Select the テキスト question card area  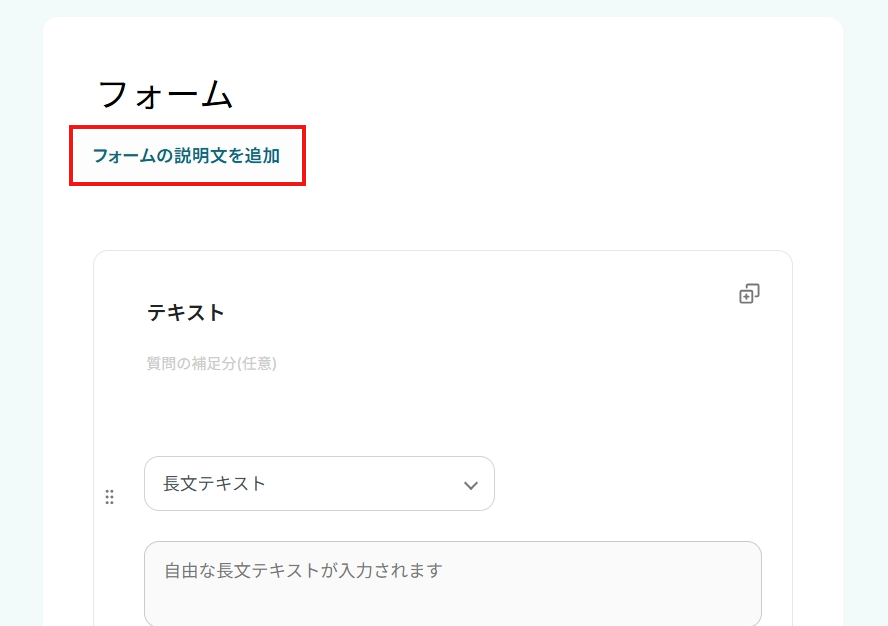442,410
